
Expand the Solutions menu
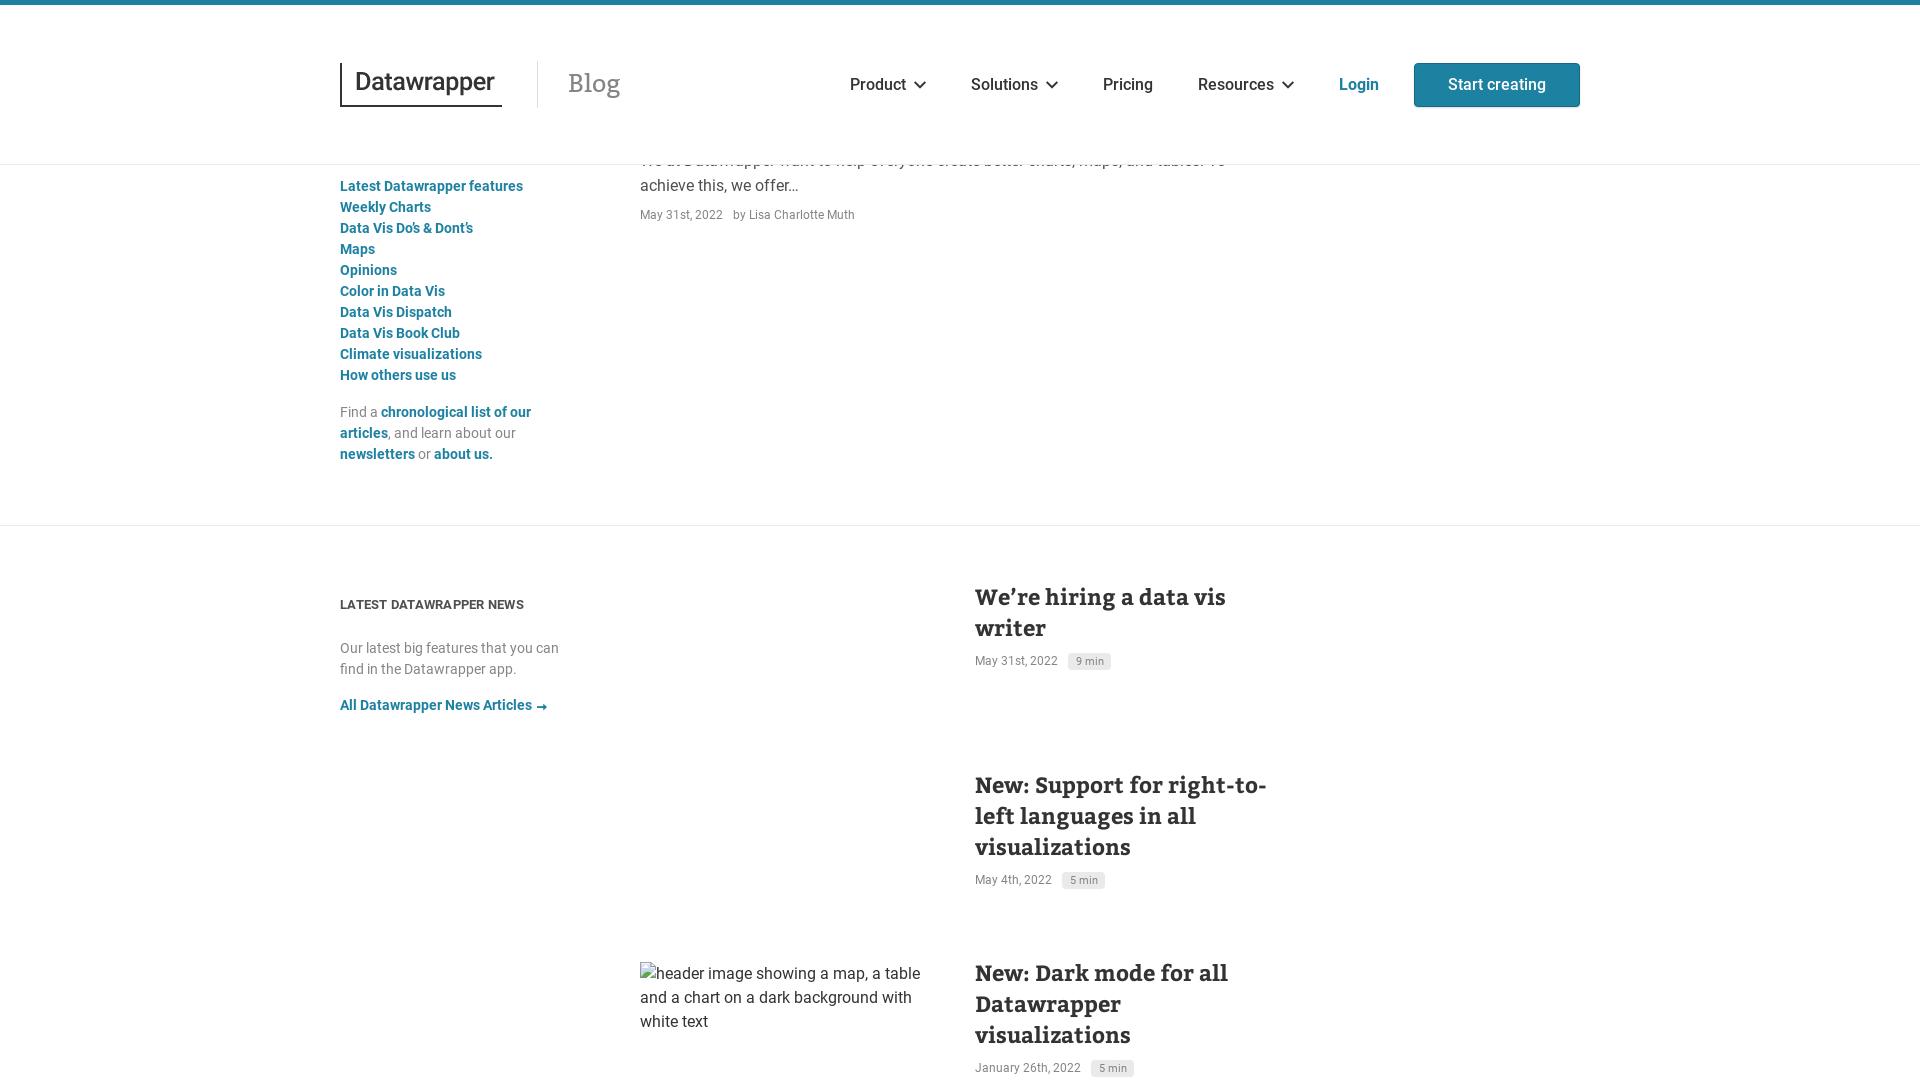tap(1014, 85)
